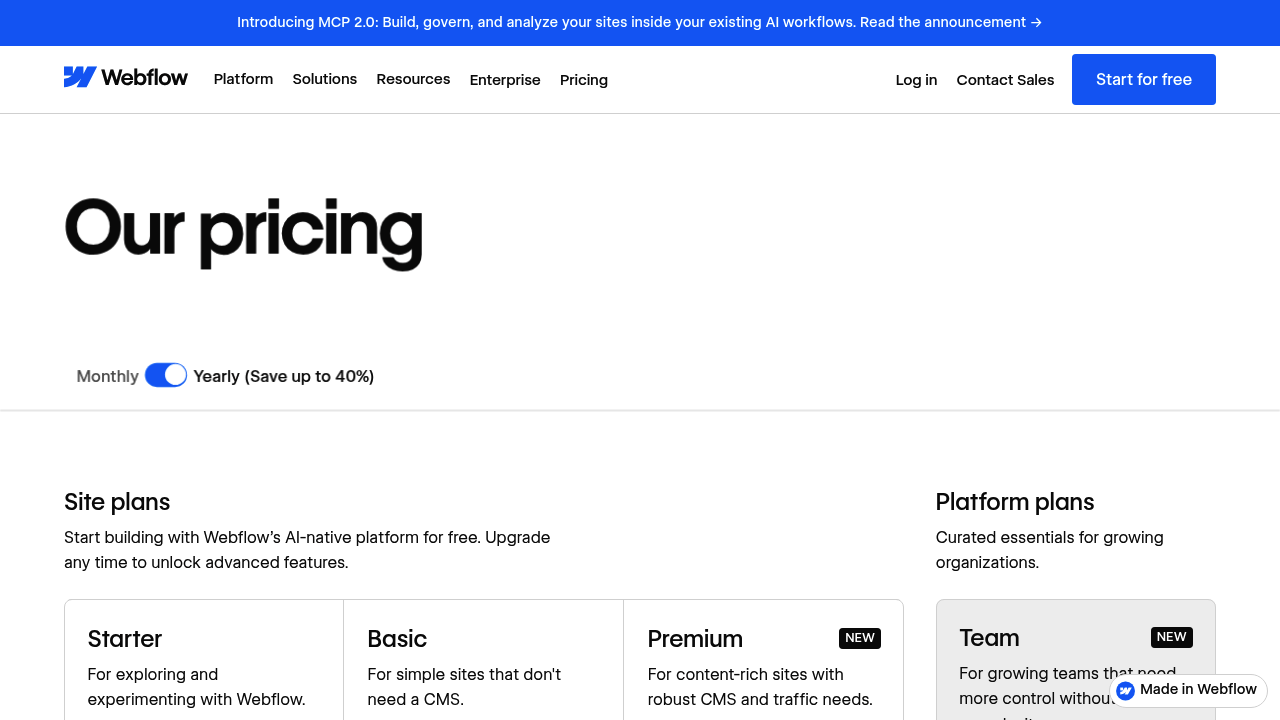This screenshot has height=720, width=1280.
Task: Toggle the Monthly/Yearly billing switch
Action: coord(166,375)
